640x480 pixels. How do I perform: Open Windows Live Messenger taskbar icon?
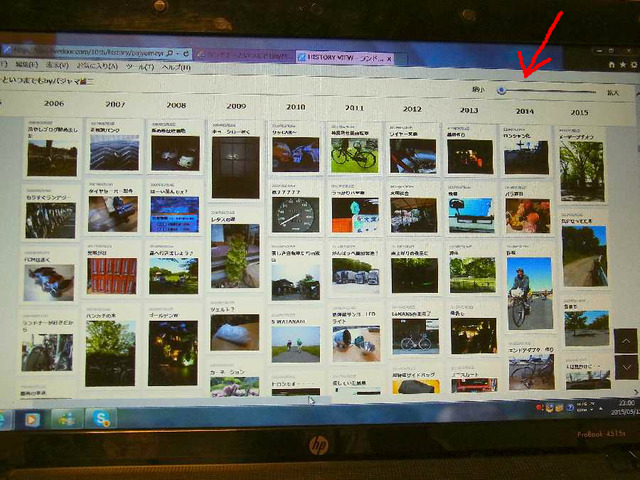66,420
